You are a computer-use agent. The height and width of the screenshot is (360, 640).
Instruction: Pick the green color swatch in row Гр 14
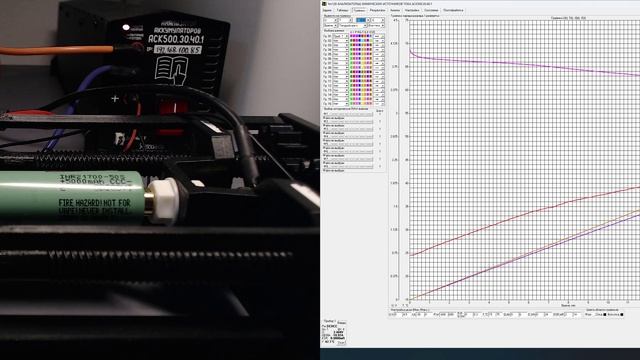tap(351, 95)
